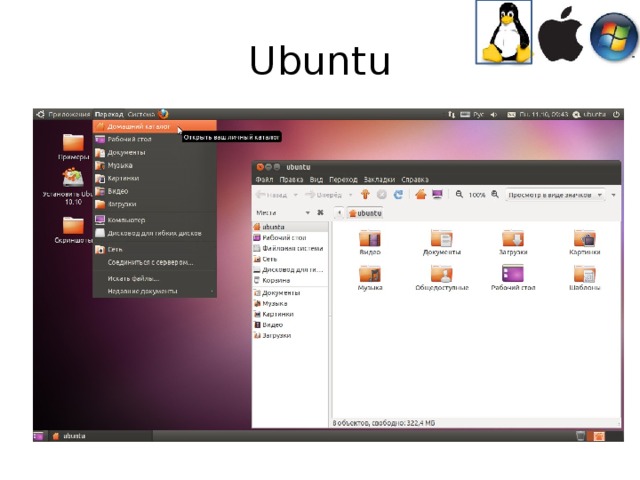Choose Соединиться с сервером menu entry
The image size is (640, 480).
[155, 262]
